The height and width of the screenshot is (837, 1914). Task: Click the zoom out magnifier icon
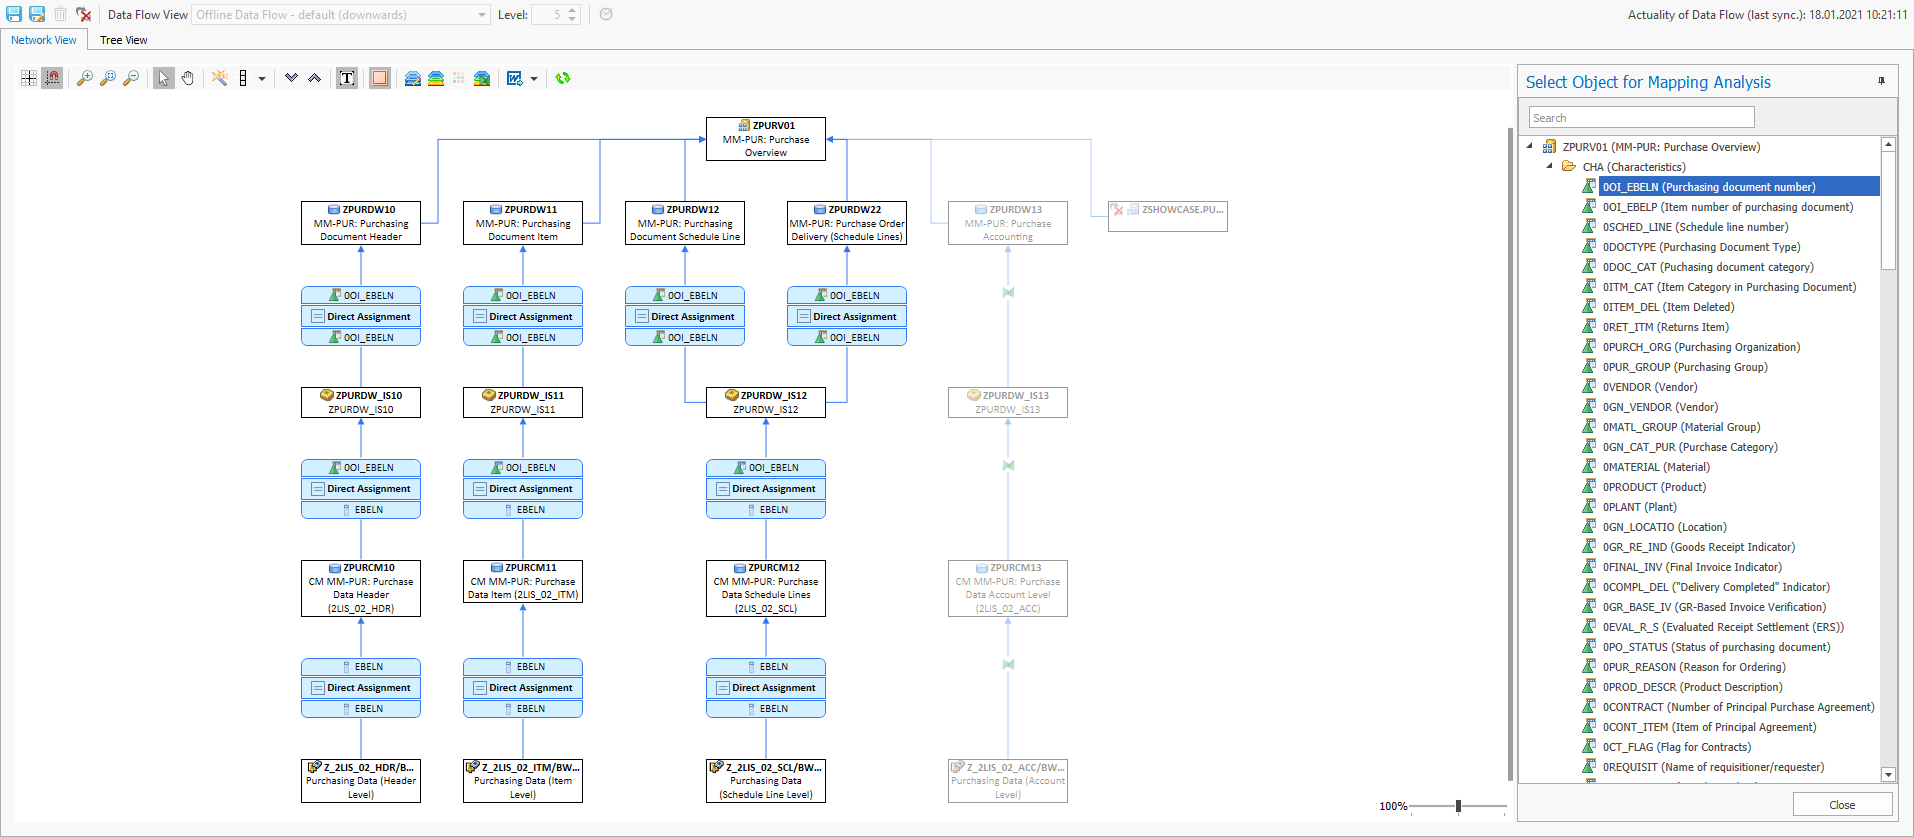pyautogui.click(x=131, y=78)
